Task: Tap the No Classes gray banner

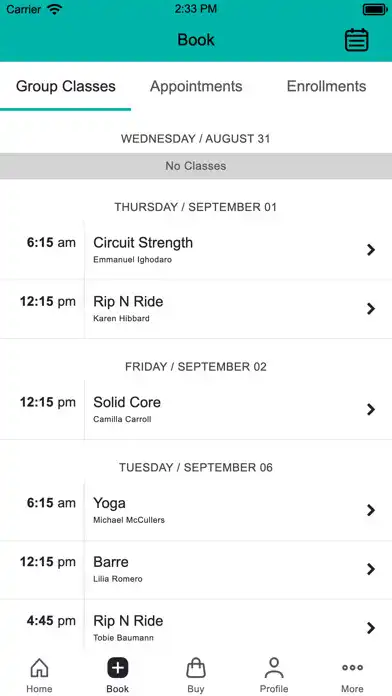Action: 196,166
